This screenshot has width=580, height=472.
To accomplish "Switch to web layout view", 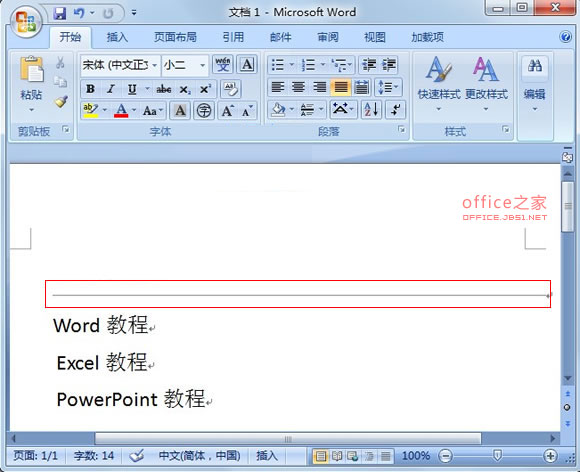I will pyautogui.click(x=353, y=456).
